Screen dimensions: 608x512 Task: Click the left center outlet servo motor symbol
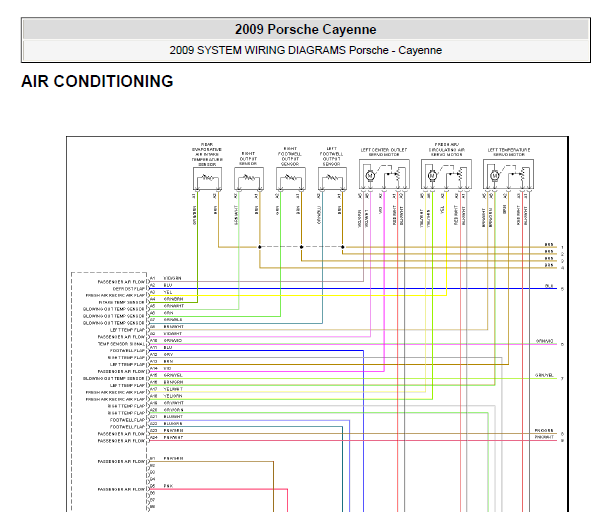pyautogui.click(x=384, y=174)
